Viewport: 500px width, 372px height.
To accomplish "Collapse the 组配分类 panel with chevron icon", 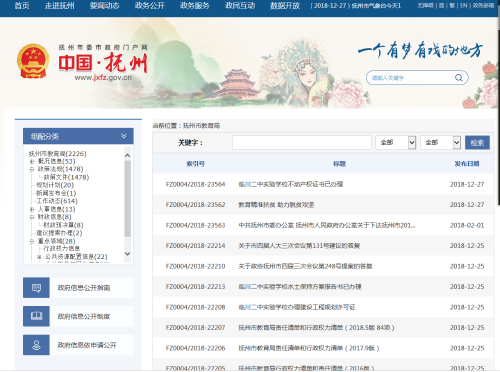I will [x=124, y=136].
